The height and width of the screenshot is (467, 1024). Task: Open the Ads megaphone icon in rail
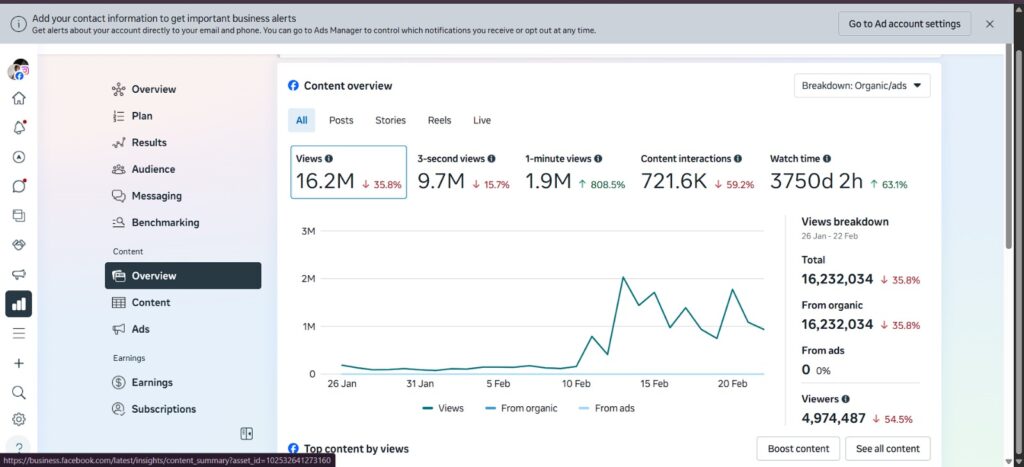click(19, 274)
